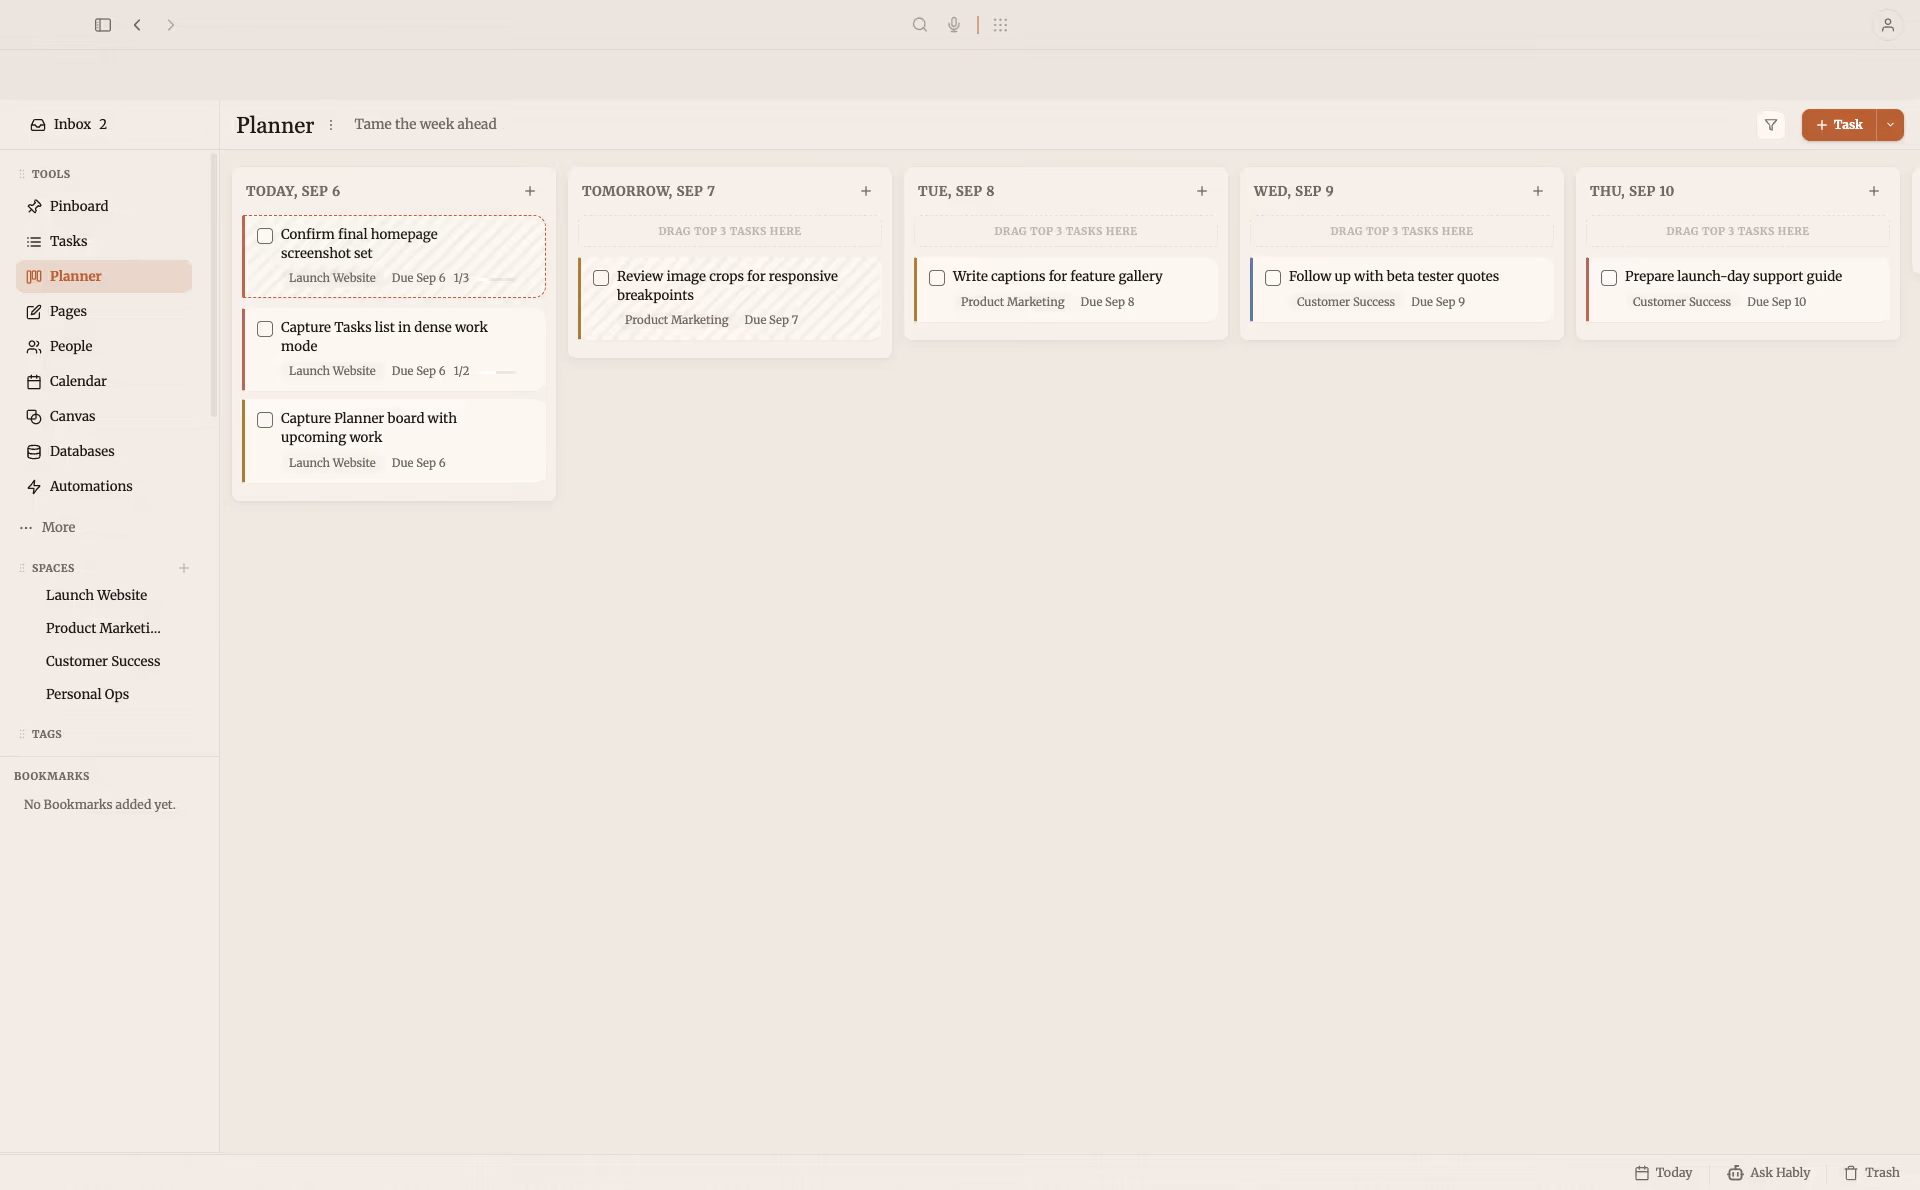Viewport: 1920px width, 1190px height.
Task: Go forward with the right arrow
Action: pyautogui.click(x=171, y=25)
